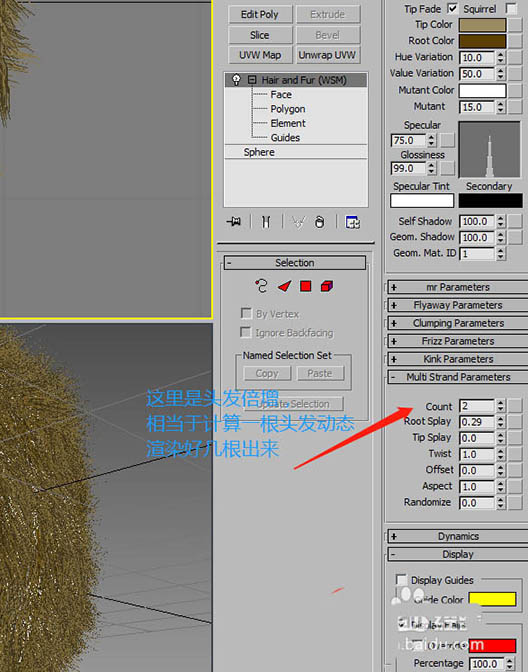Select Guides in modifier stack
The width and height of the screenshot is (528, 672).
(x=285, y=138)
